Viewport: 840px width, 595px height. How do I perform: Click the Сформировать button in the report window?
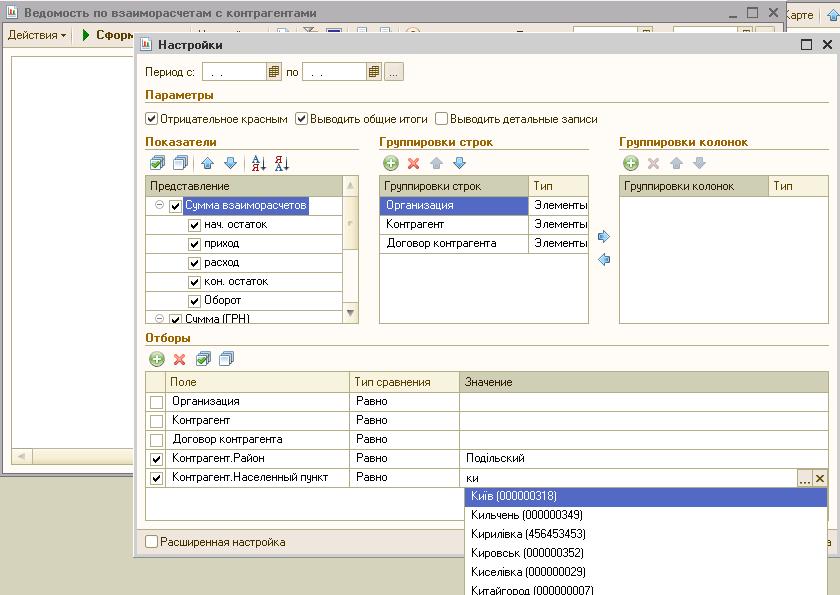[x=106, y=35]
